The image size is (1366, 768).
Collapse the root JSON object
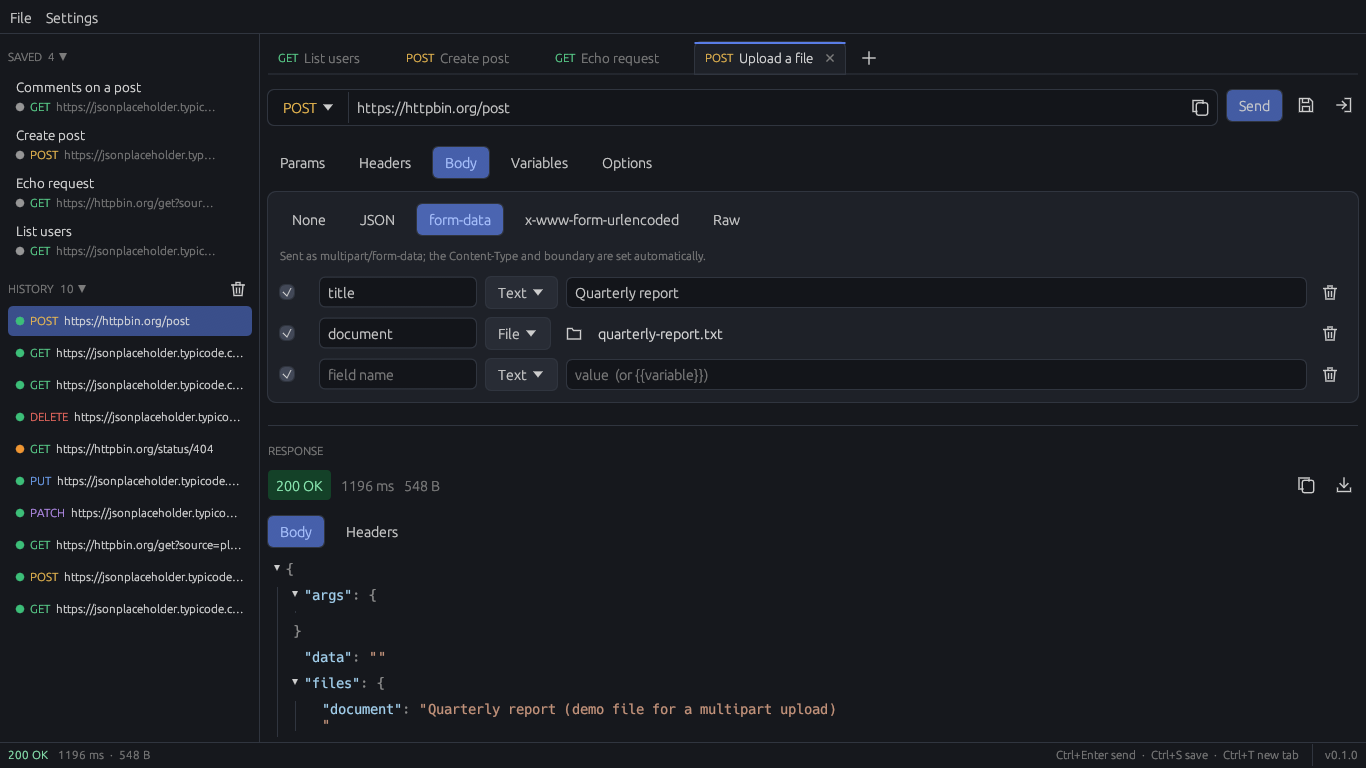point(277,568)
